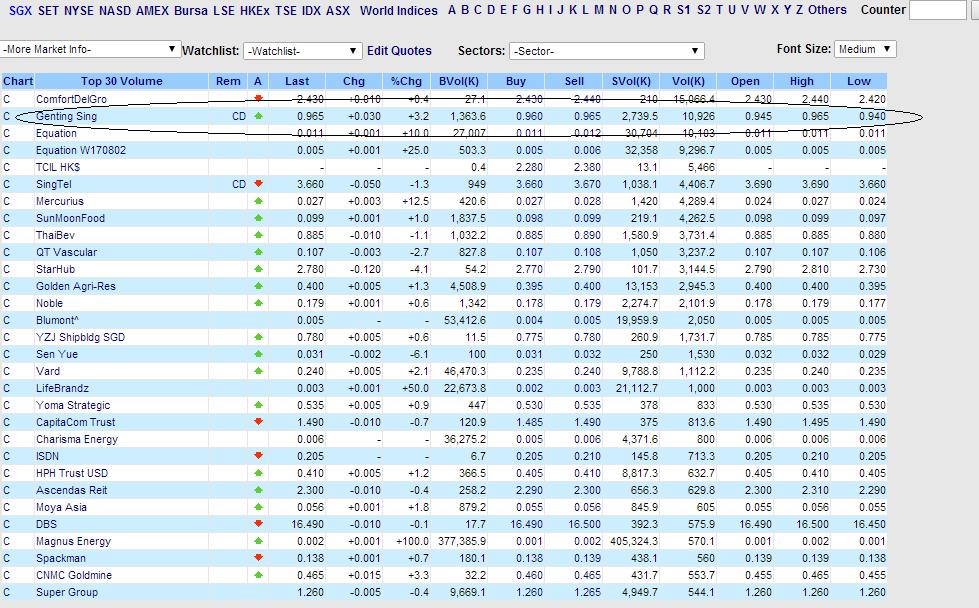Click CD remark in SingTel row
Image resolution: width=979 pixels, height=608 pixels.
point(239,184)
